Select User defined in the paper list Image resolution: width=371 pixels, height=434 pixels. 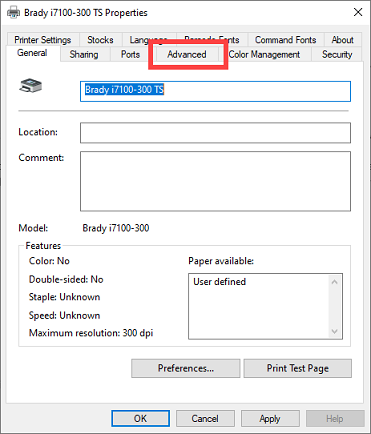pyautogui.click(x=220, y=282)
